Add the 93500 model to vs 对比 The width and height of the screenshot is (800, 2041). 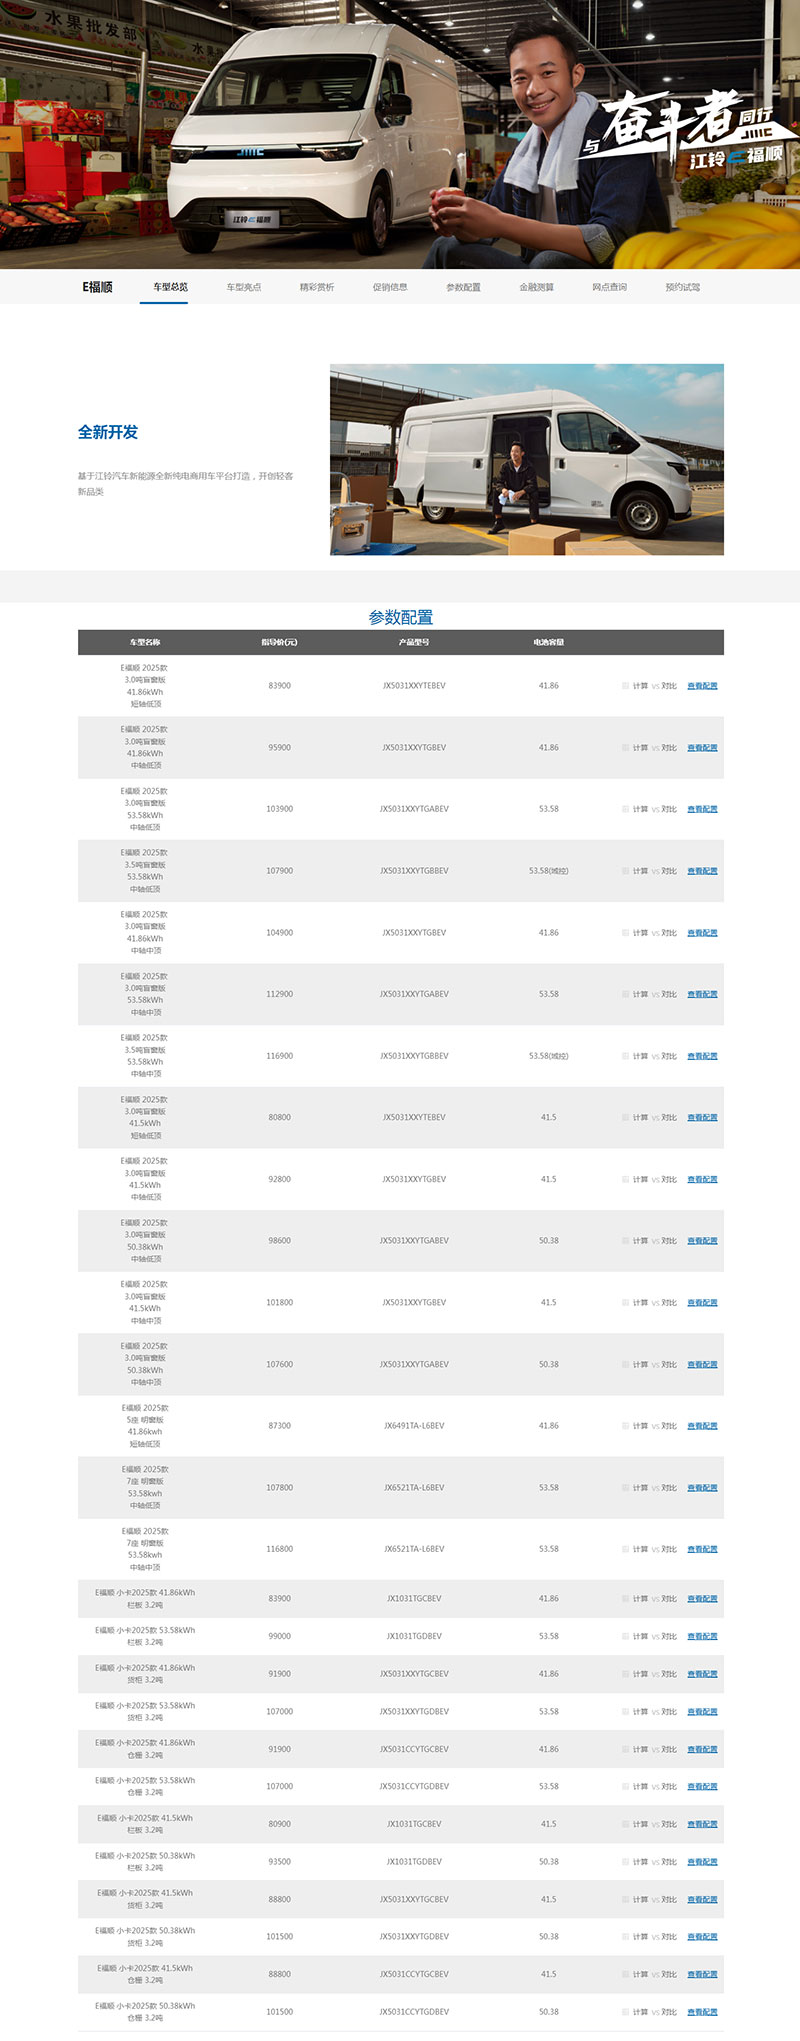[x=665, y=1862]
